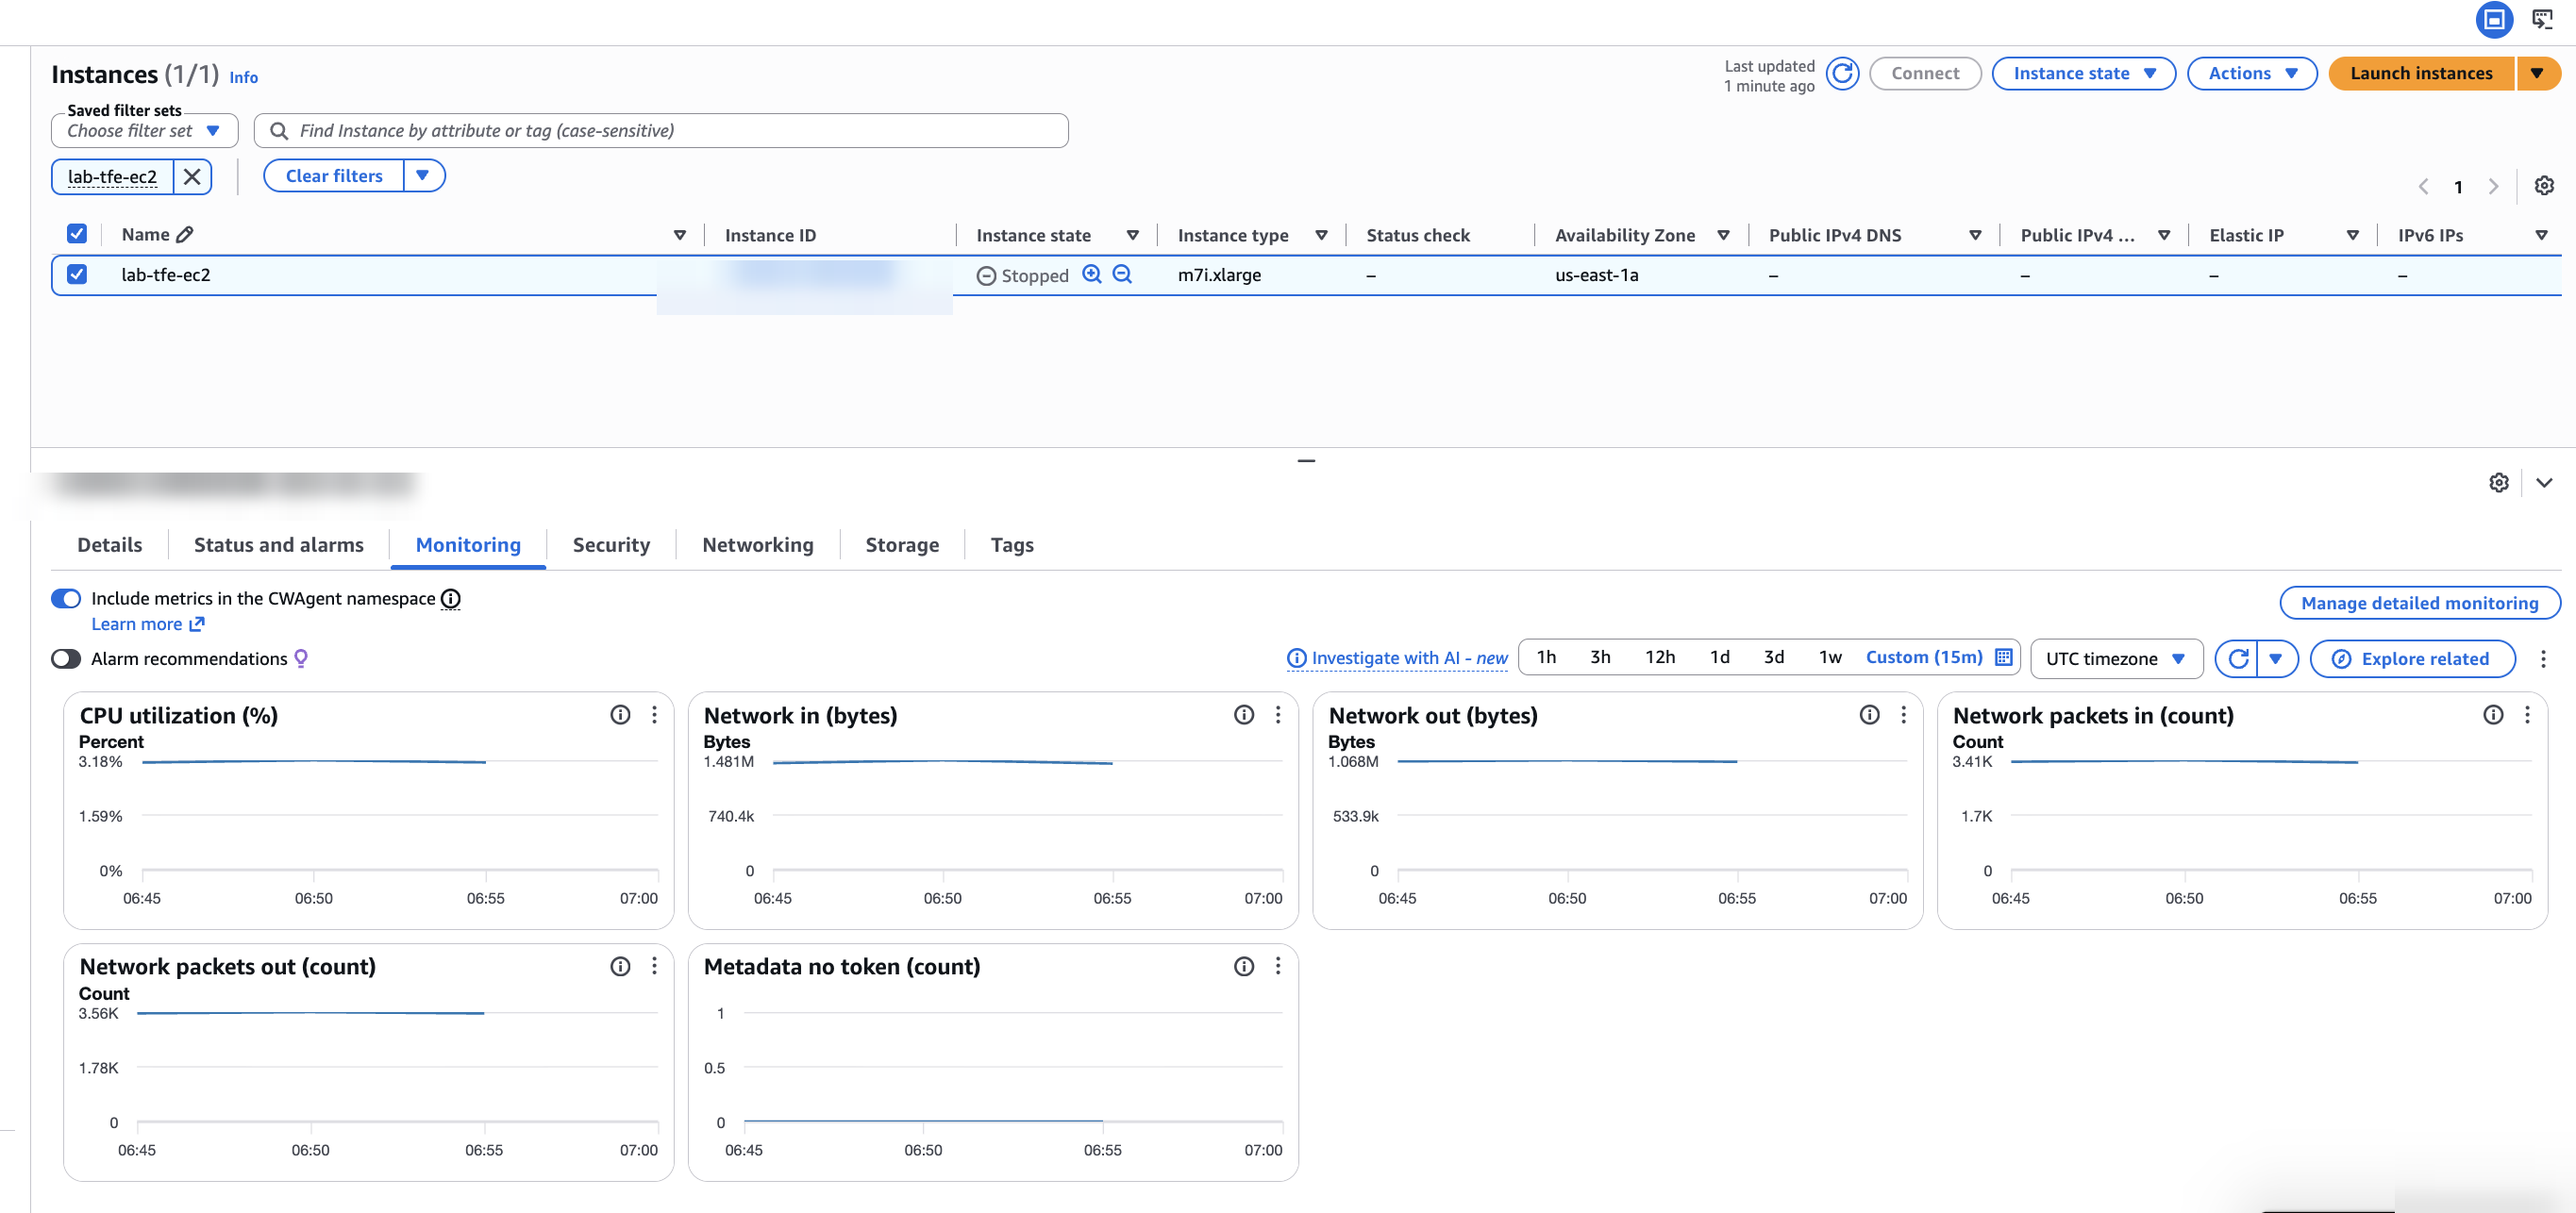This screenshot has height=1213, width=2576.
Task: Expand the auto-refresh interval arrow
Action: tap(2276, 658)
